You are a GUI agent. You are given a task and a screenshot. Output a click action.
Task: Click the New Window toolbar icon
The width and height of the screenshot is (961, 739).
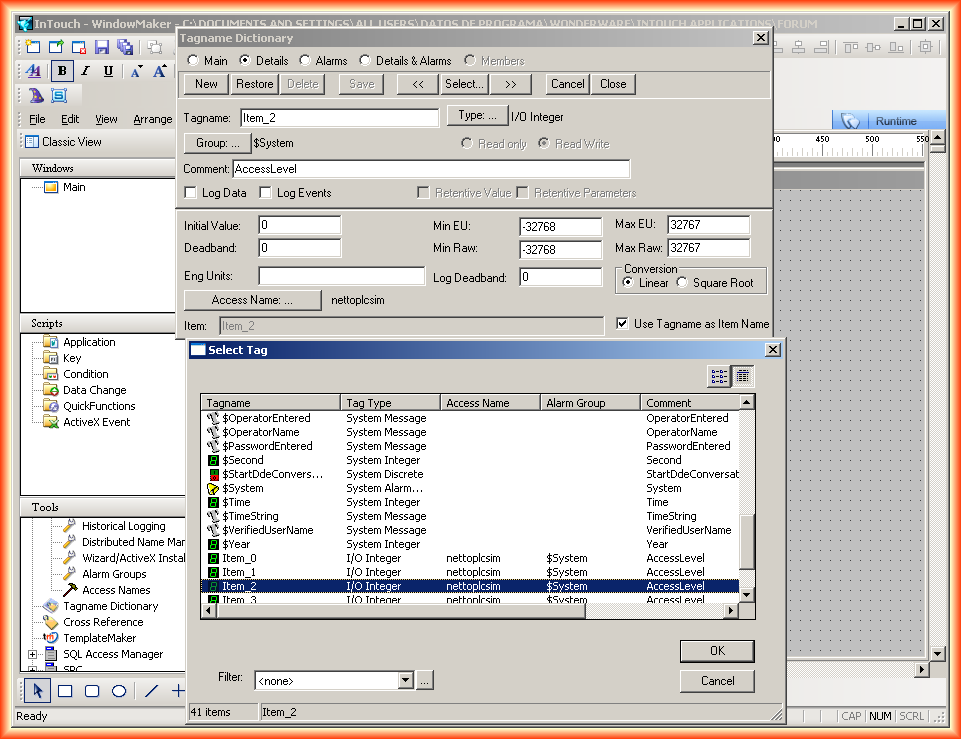point(33,47)
